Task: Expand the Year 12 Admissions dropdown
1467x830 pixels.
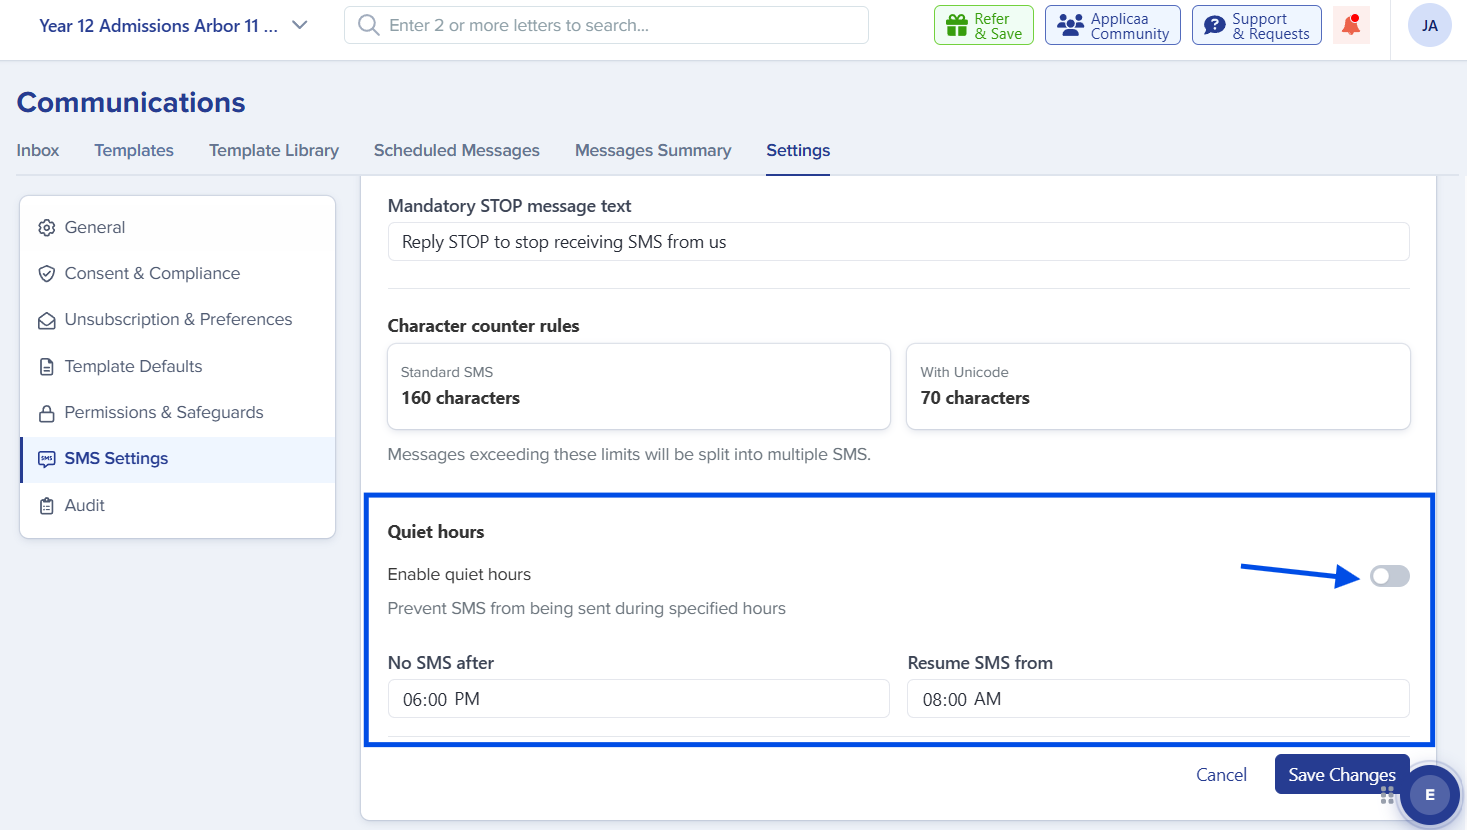Action: (173, 26)
